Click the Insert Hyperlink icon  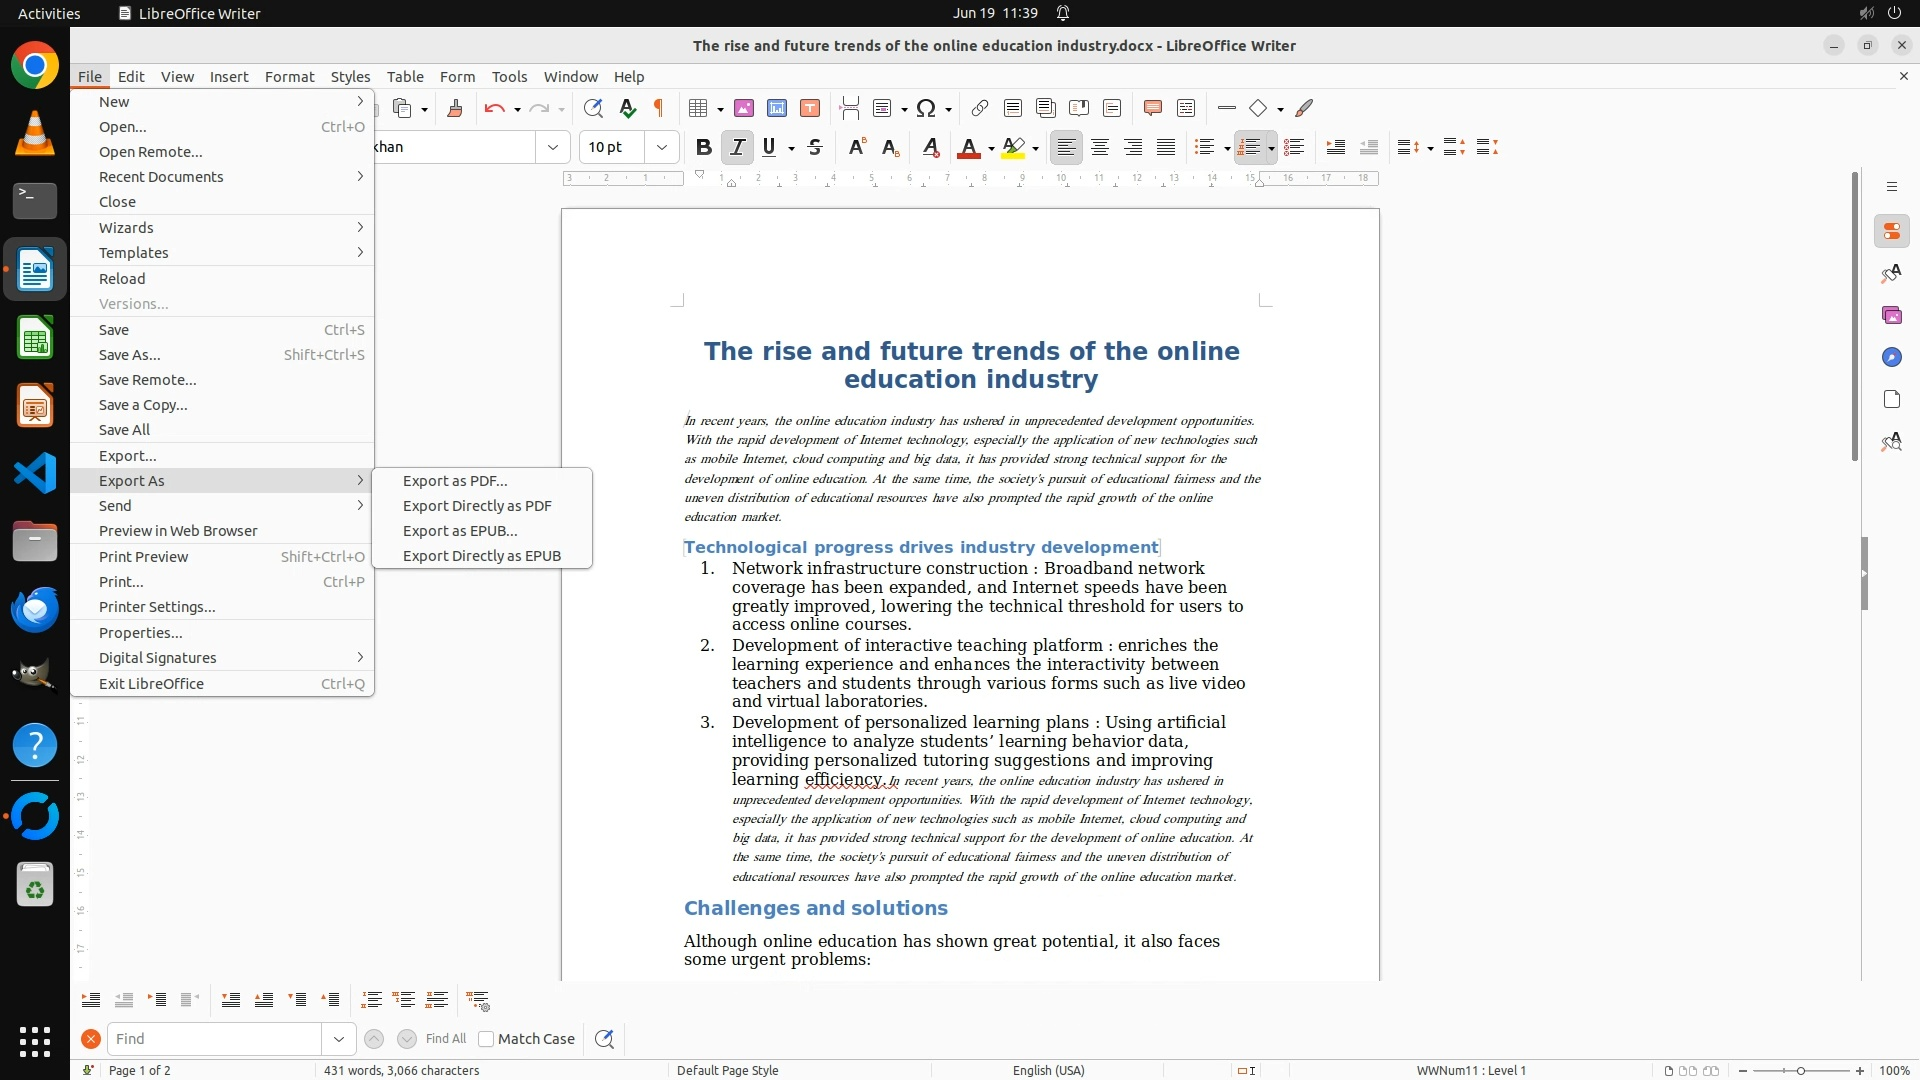pos(979,108)
